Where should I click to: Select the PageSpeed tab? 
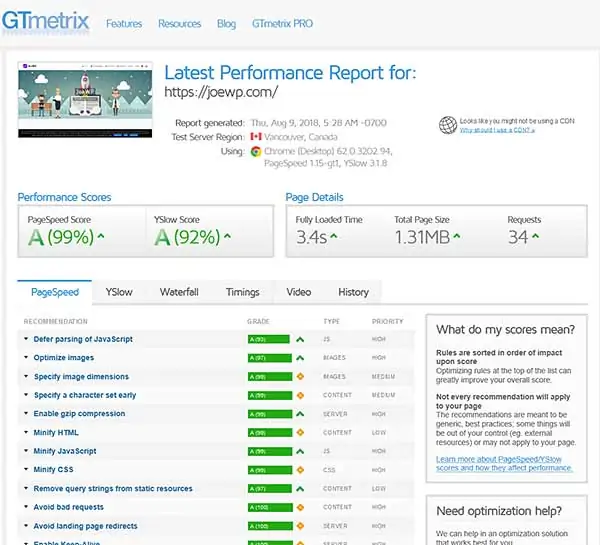(x=55, y=292)
